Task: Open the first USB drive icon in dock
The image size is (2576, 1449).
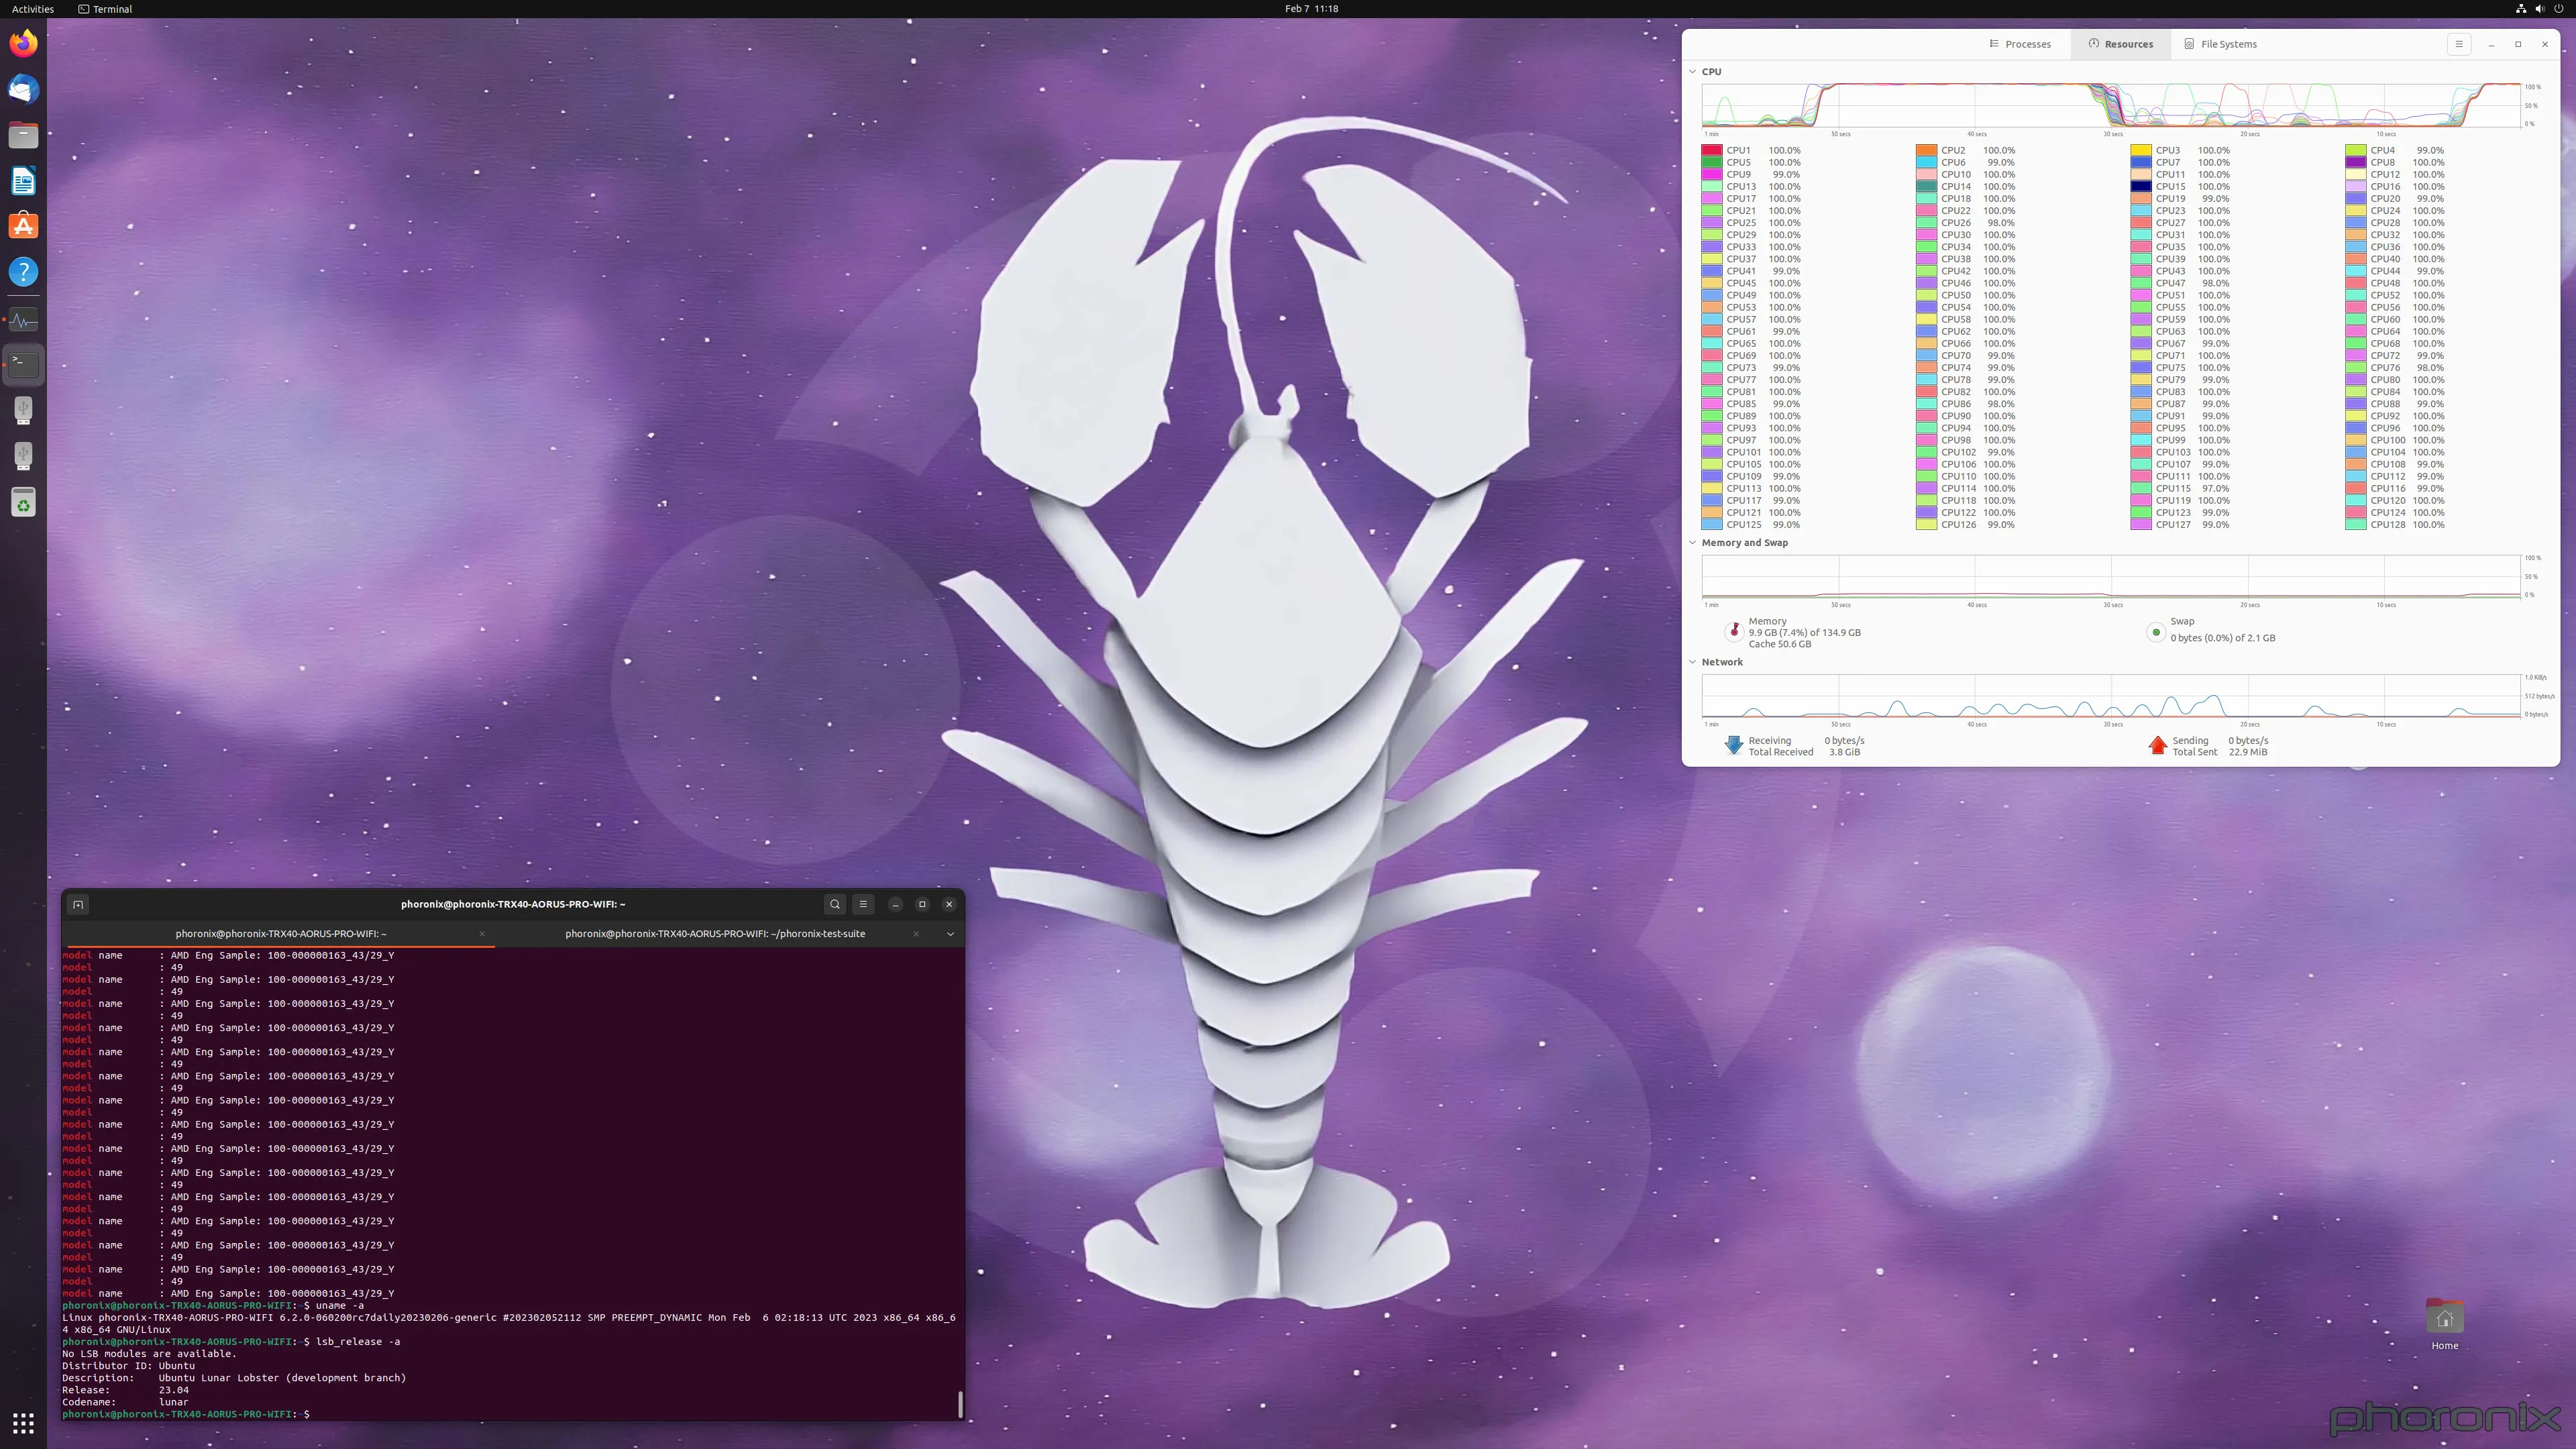Action: click(x=23, y=410)
